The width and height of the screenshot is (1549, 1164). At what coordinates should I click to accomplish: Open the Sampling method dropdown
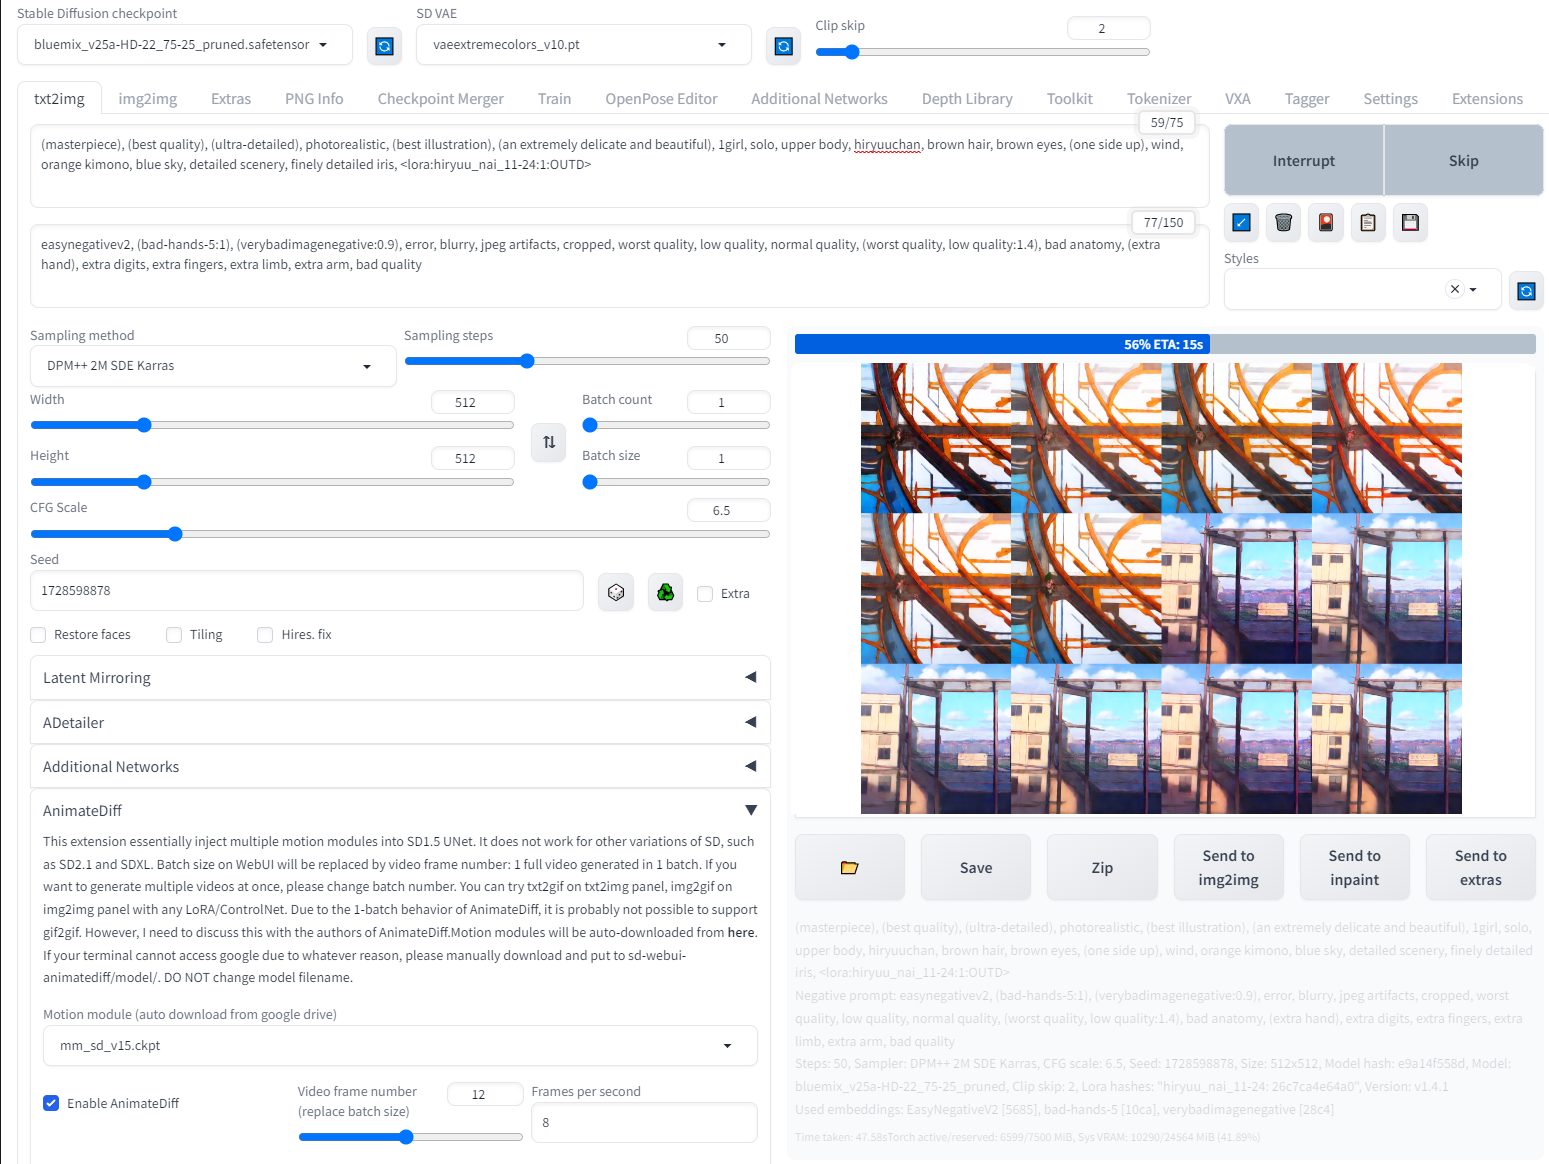pyautogui.click(x=212, y=366)
